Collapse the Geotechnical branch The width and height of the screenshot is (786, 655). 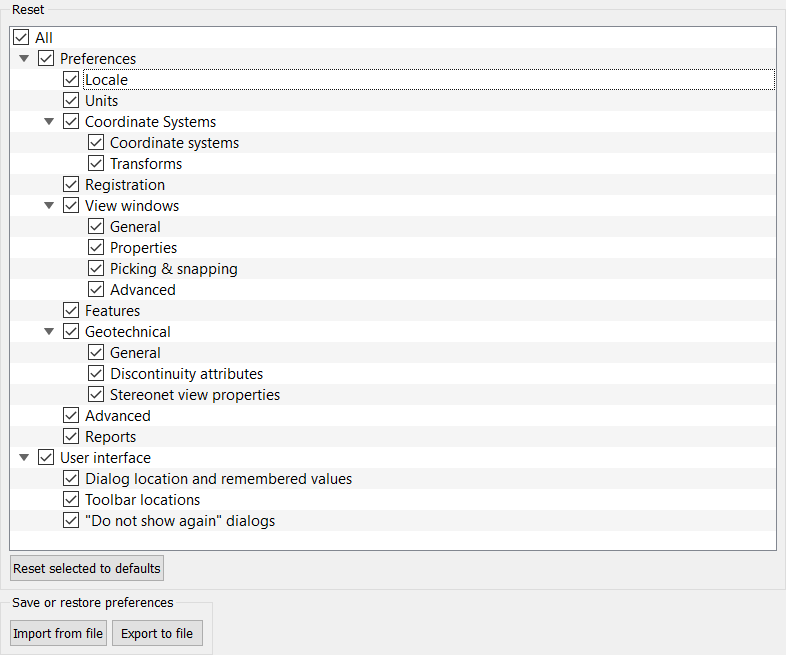tap(49, 332)
